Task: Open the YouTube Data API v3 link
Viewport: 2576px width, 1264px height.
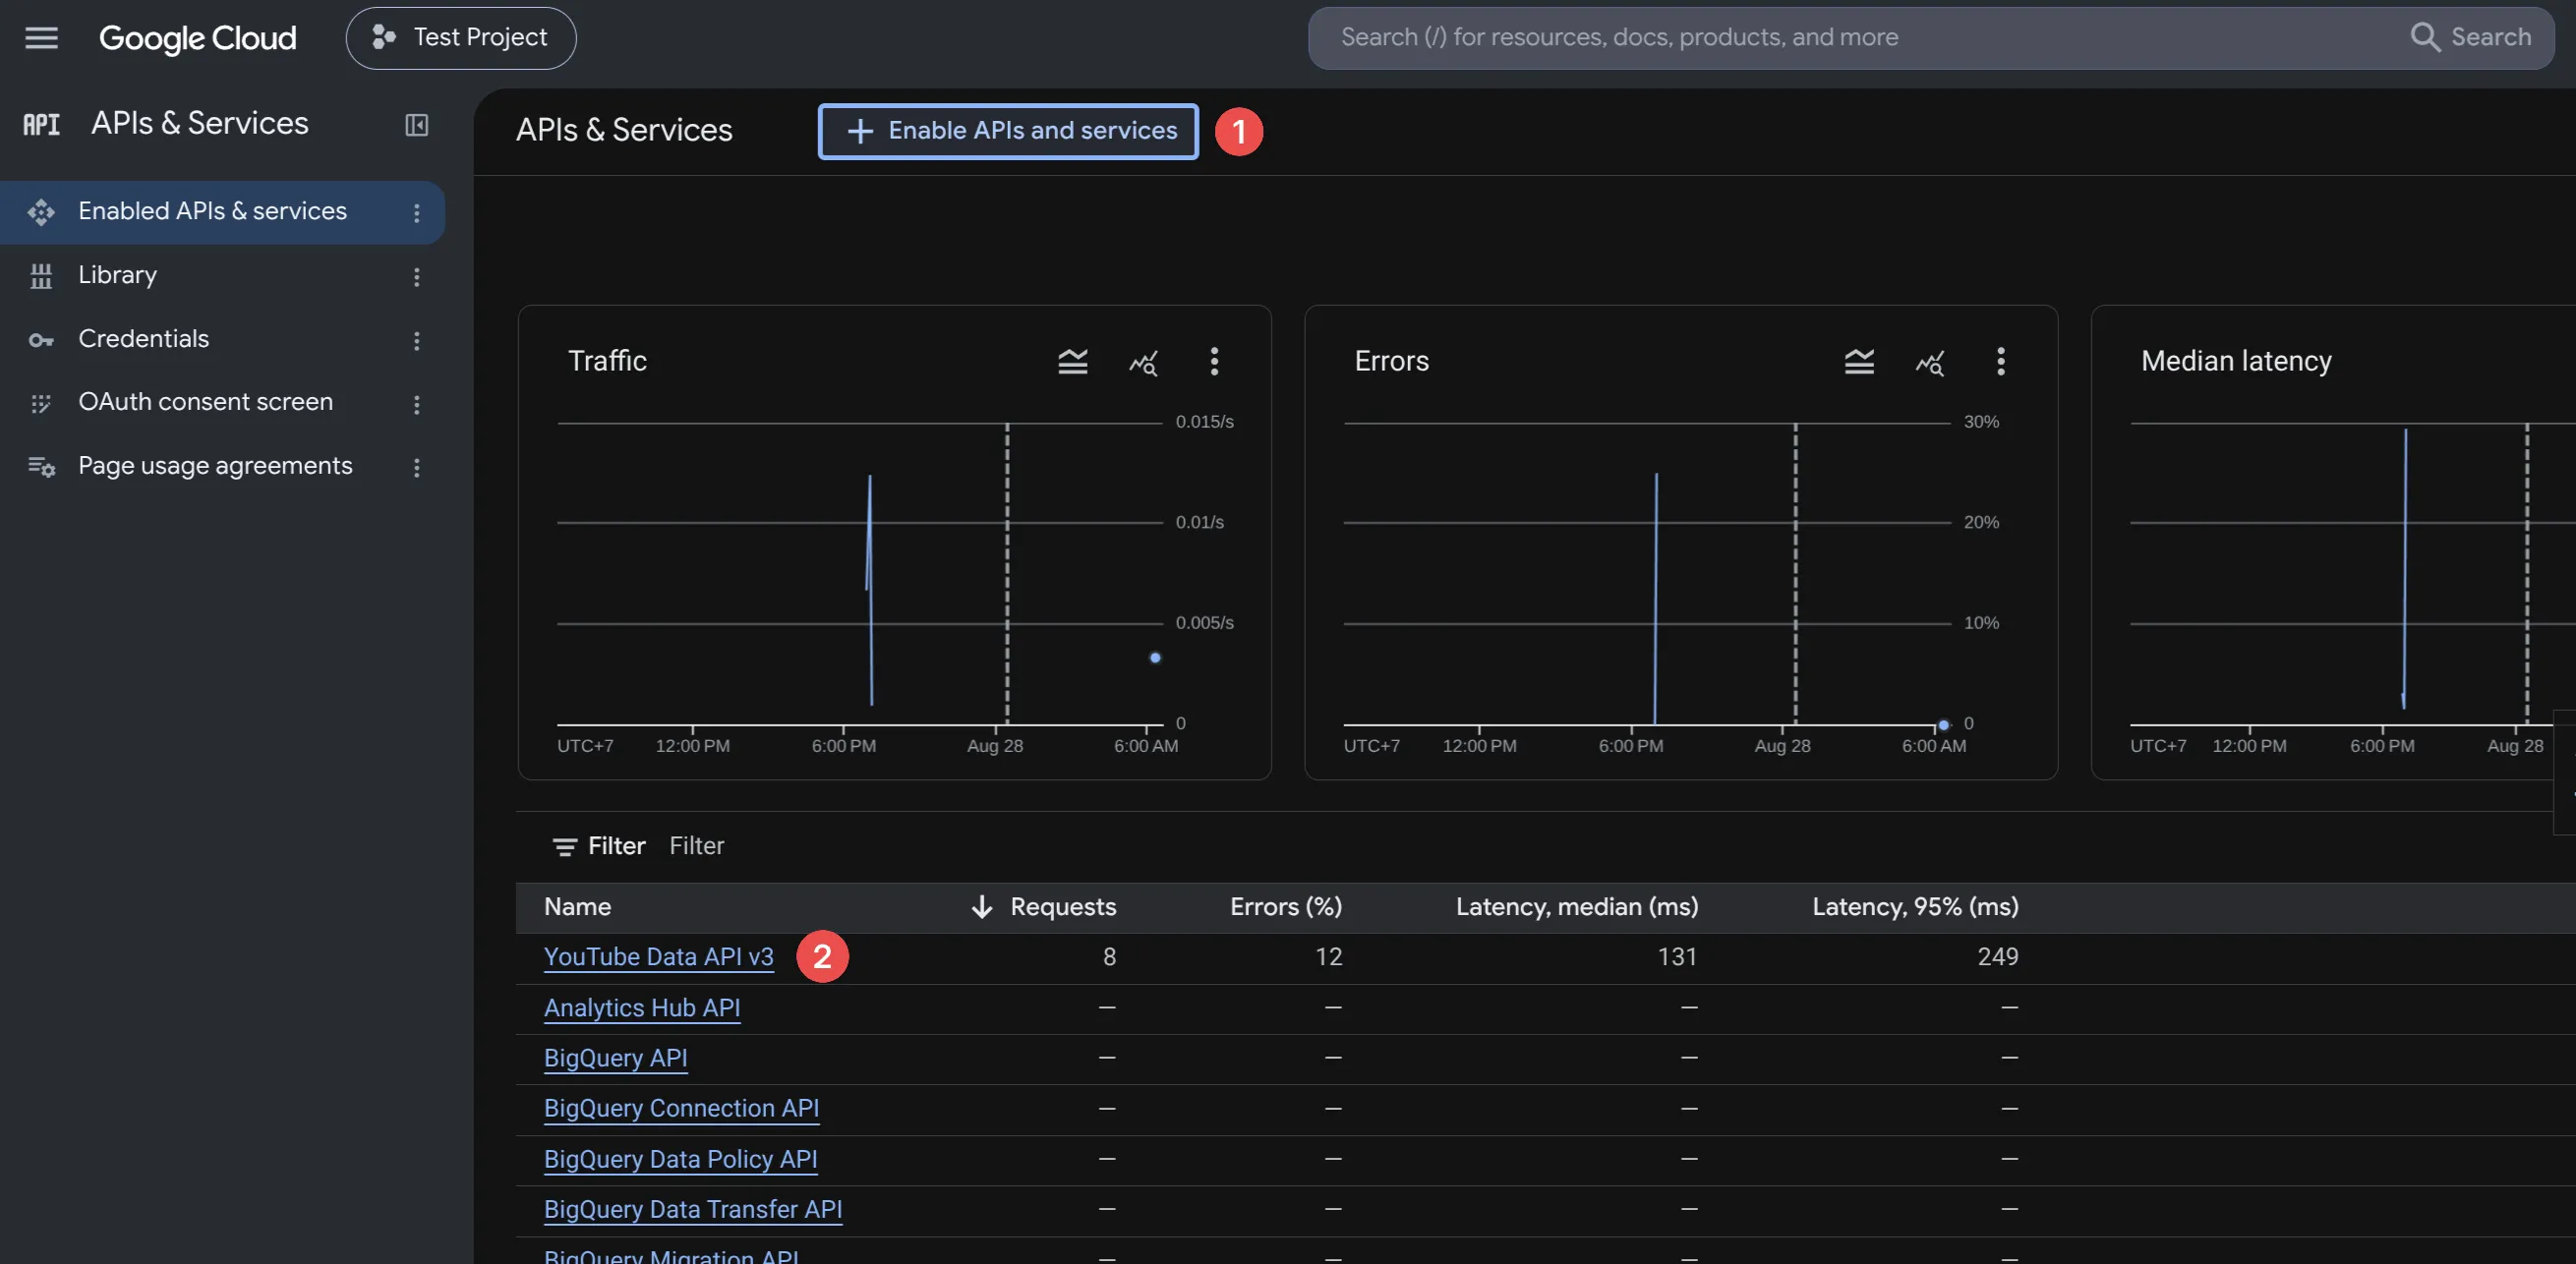Action: (x=659, y=957)
